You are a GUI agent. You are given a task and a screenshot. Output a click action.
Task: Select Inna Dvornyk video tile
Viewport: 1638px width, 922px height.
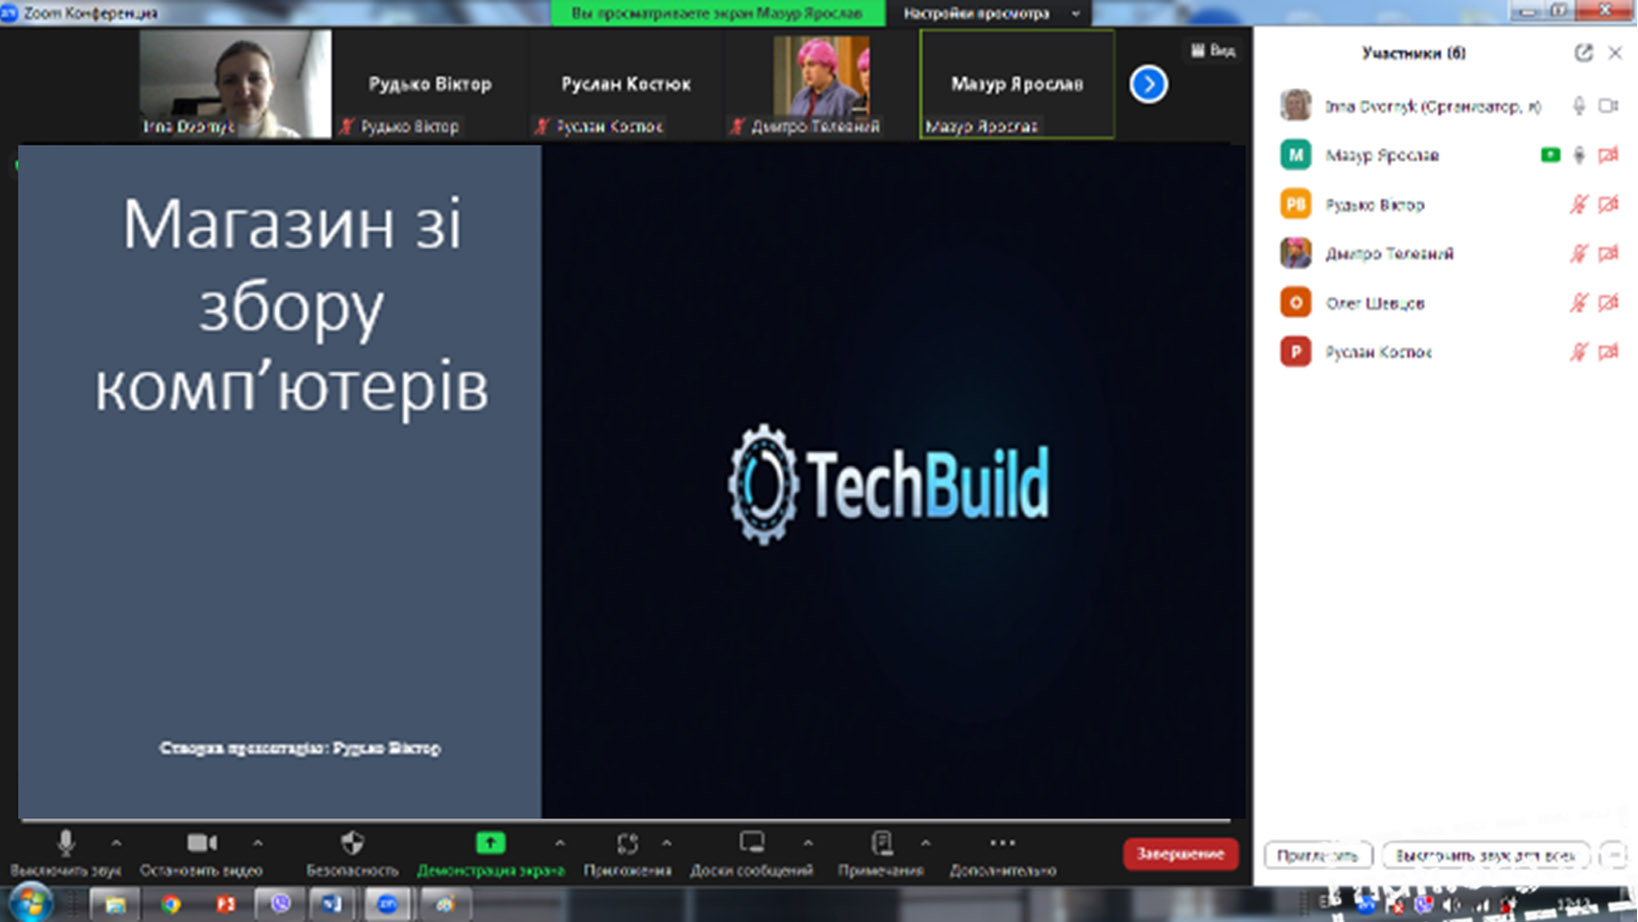235,83
